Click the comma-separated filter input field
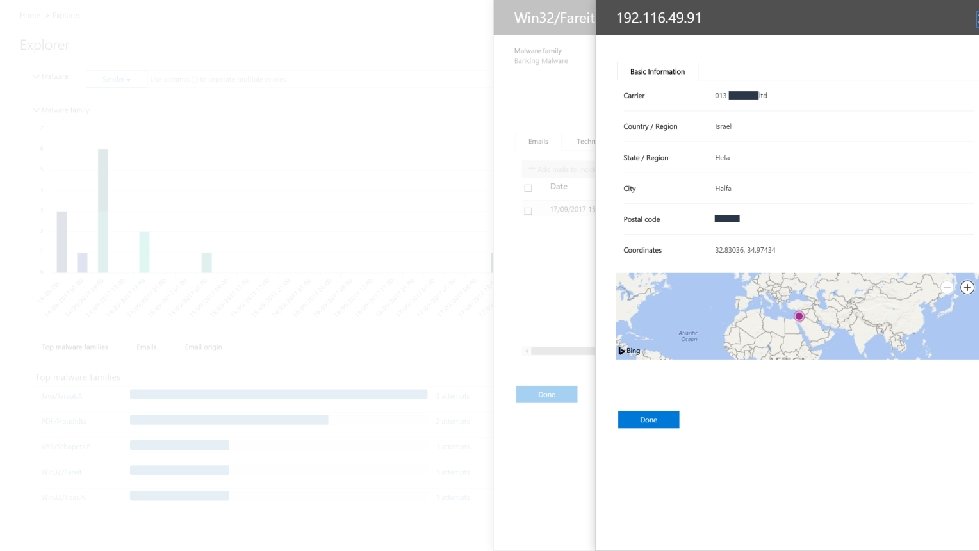The height and width of the screenshot is (551, 979). [318, 79]
